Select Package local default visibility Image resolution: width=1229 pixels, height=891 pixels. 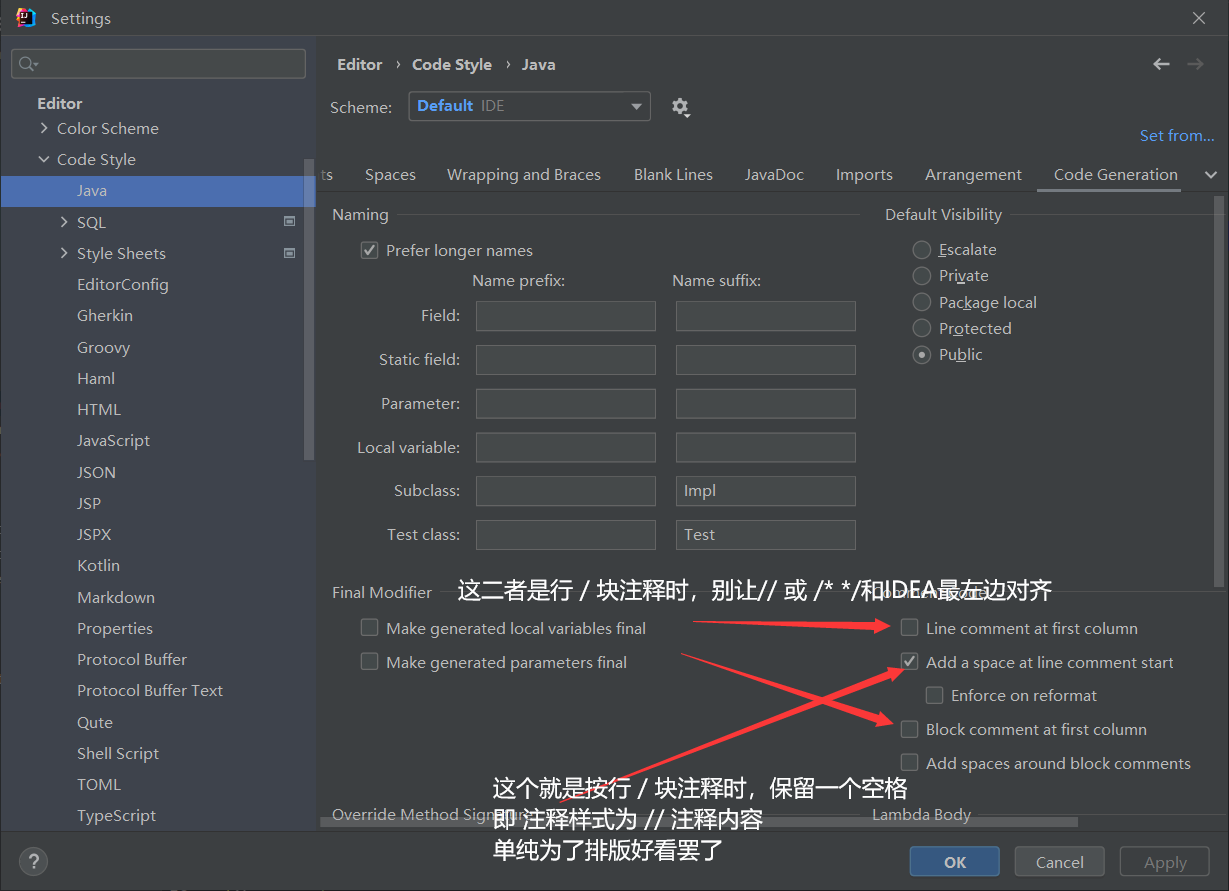[922, 302]
